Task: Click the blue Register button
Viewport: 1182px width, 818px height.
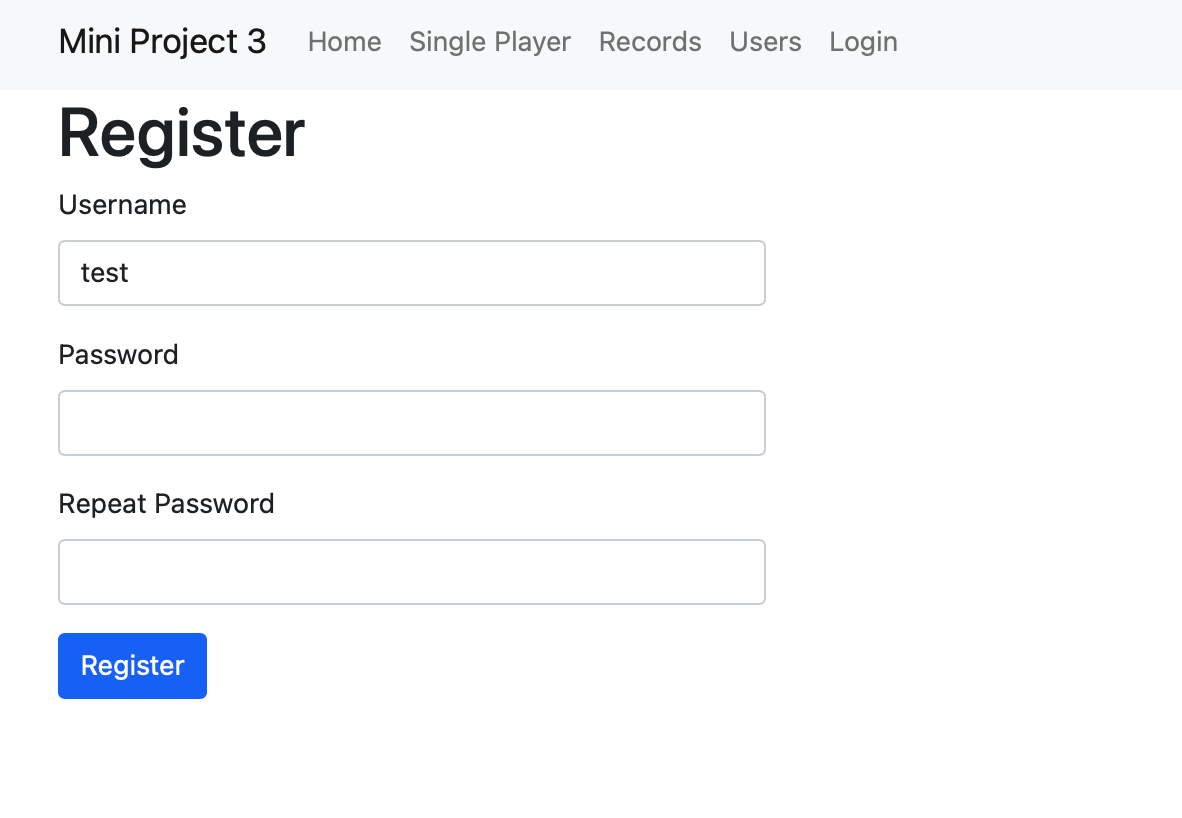Action: point(133,666)
